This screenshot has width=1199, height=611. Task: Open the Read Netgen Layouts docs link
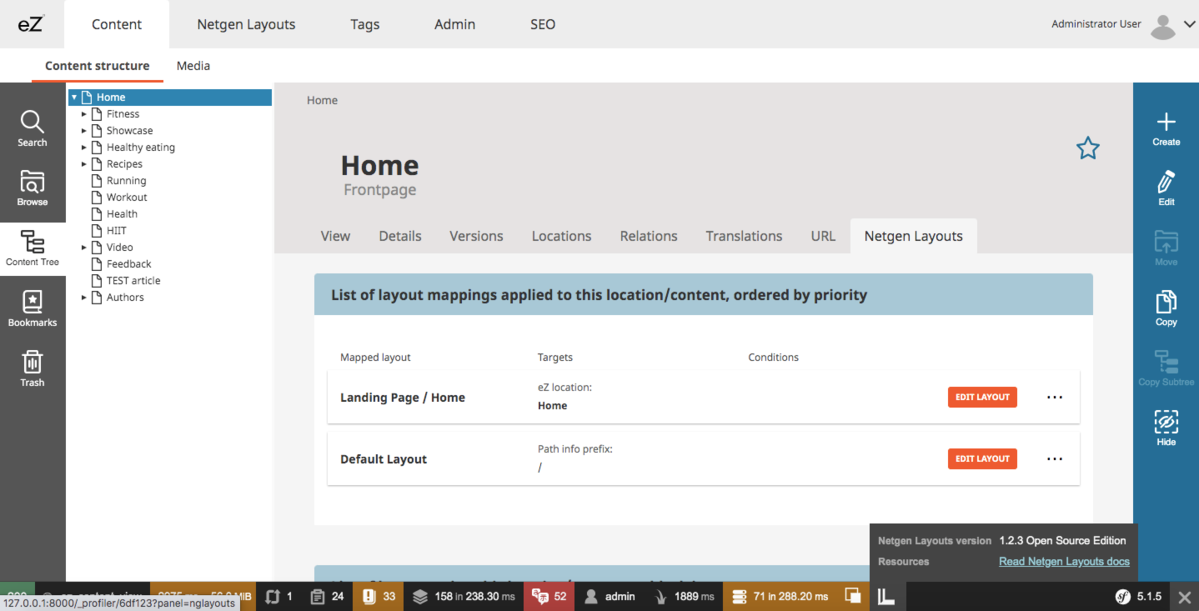click(x=1064, y=562)
